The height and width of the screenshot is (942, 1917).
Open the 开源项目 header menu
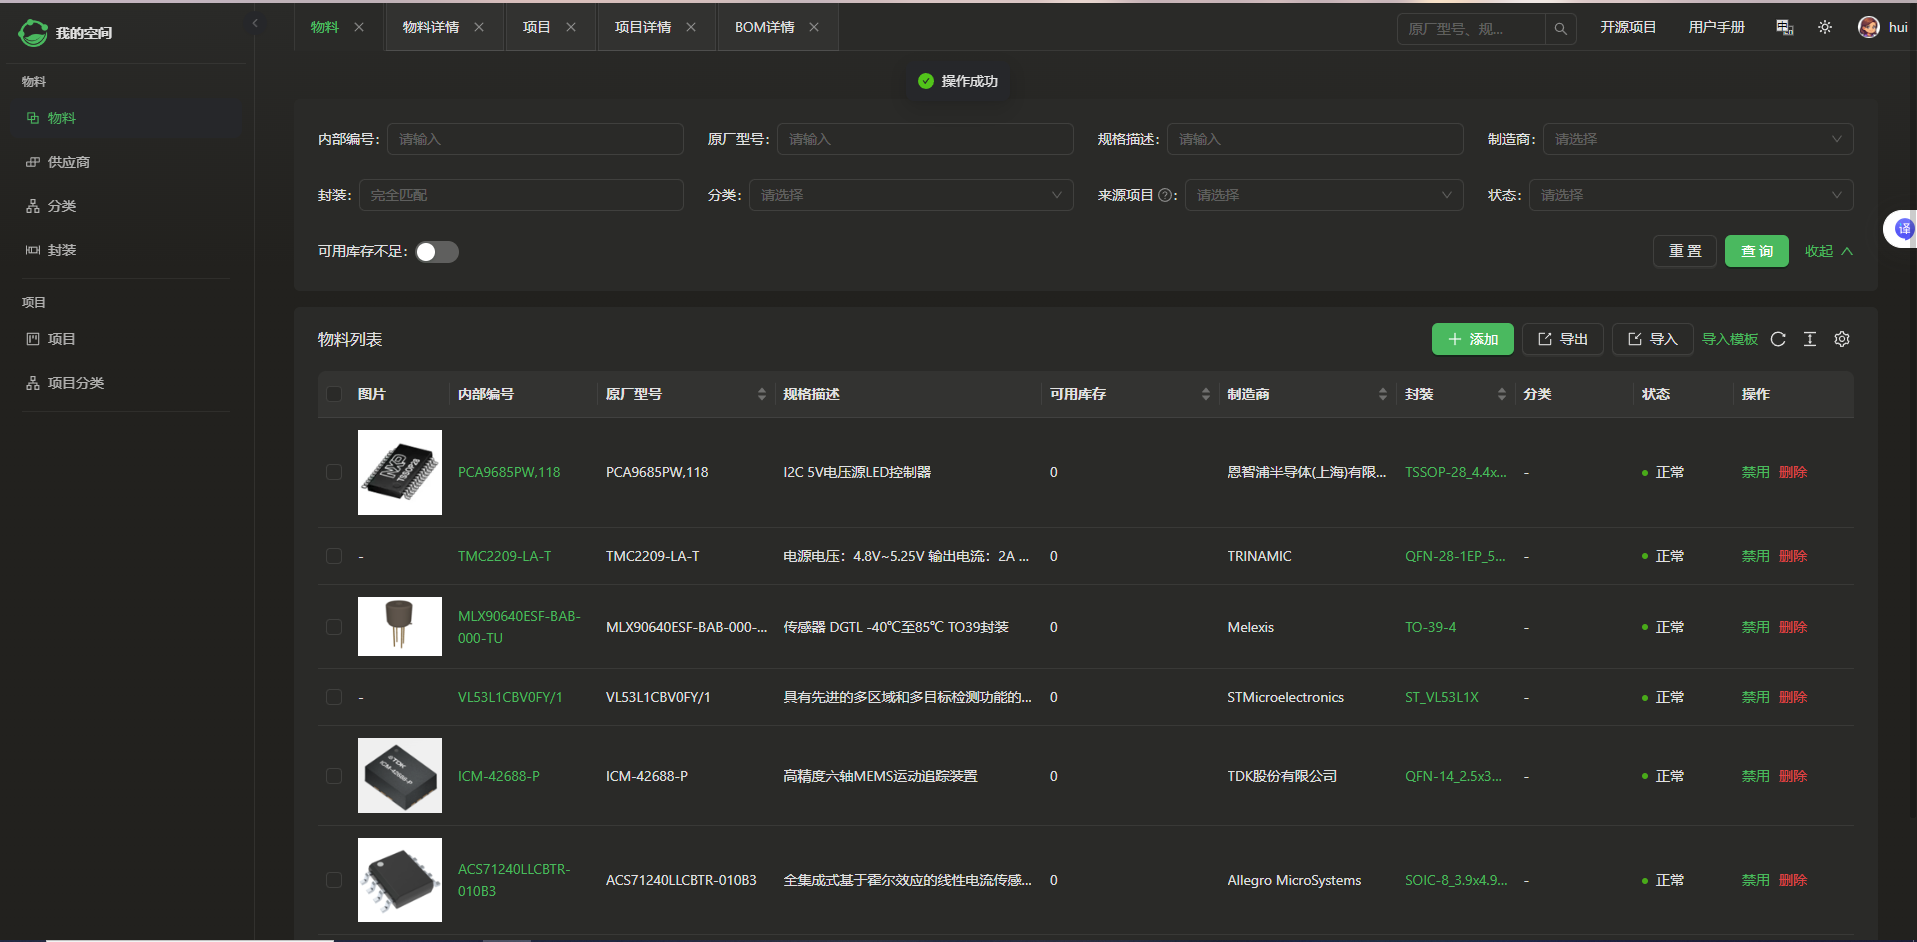[x=1628, y=27]
